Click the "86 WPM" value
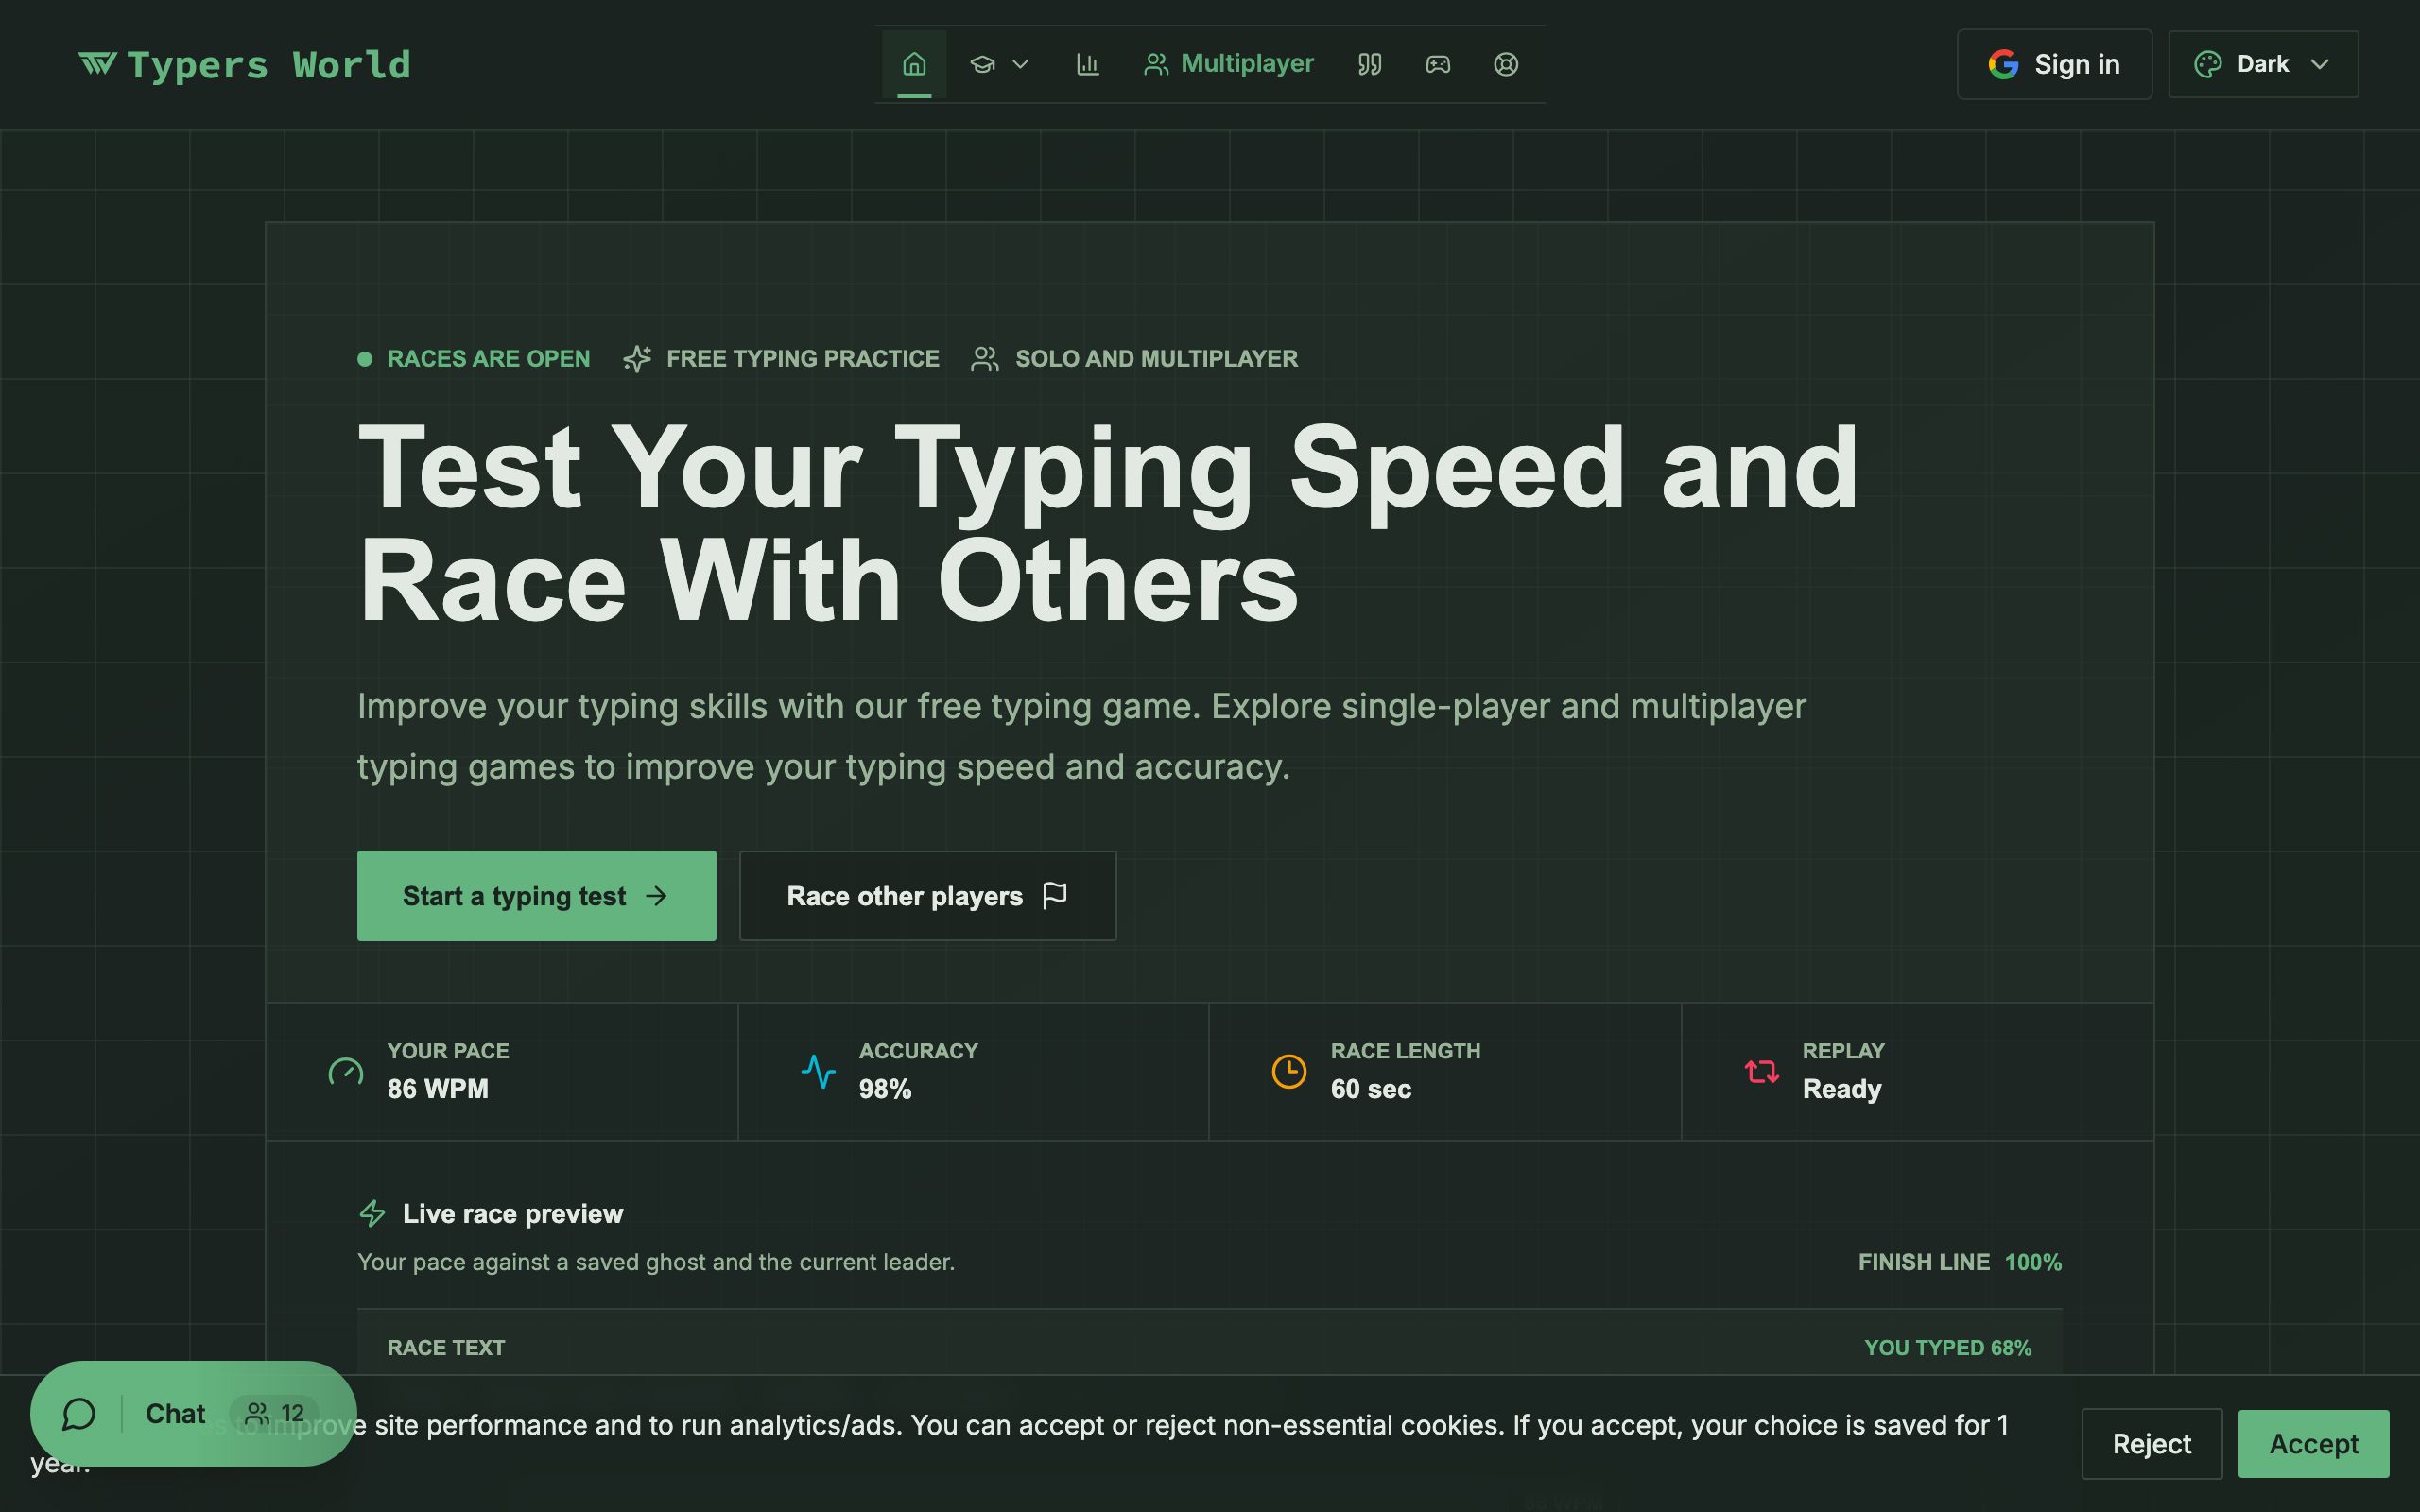The image size is (2420, 1512). pos(438,1089)
